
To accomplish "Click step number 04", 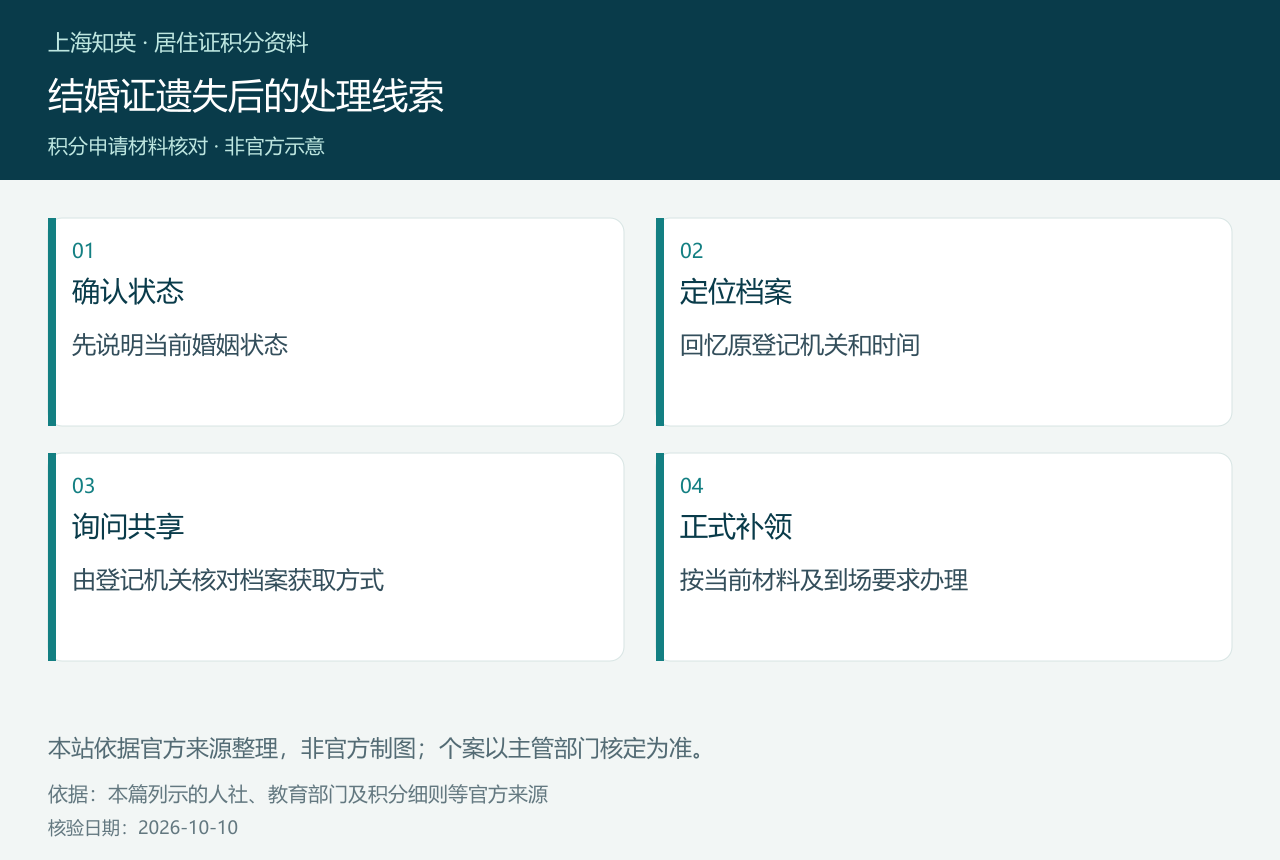I will [692, 486].
